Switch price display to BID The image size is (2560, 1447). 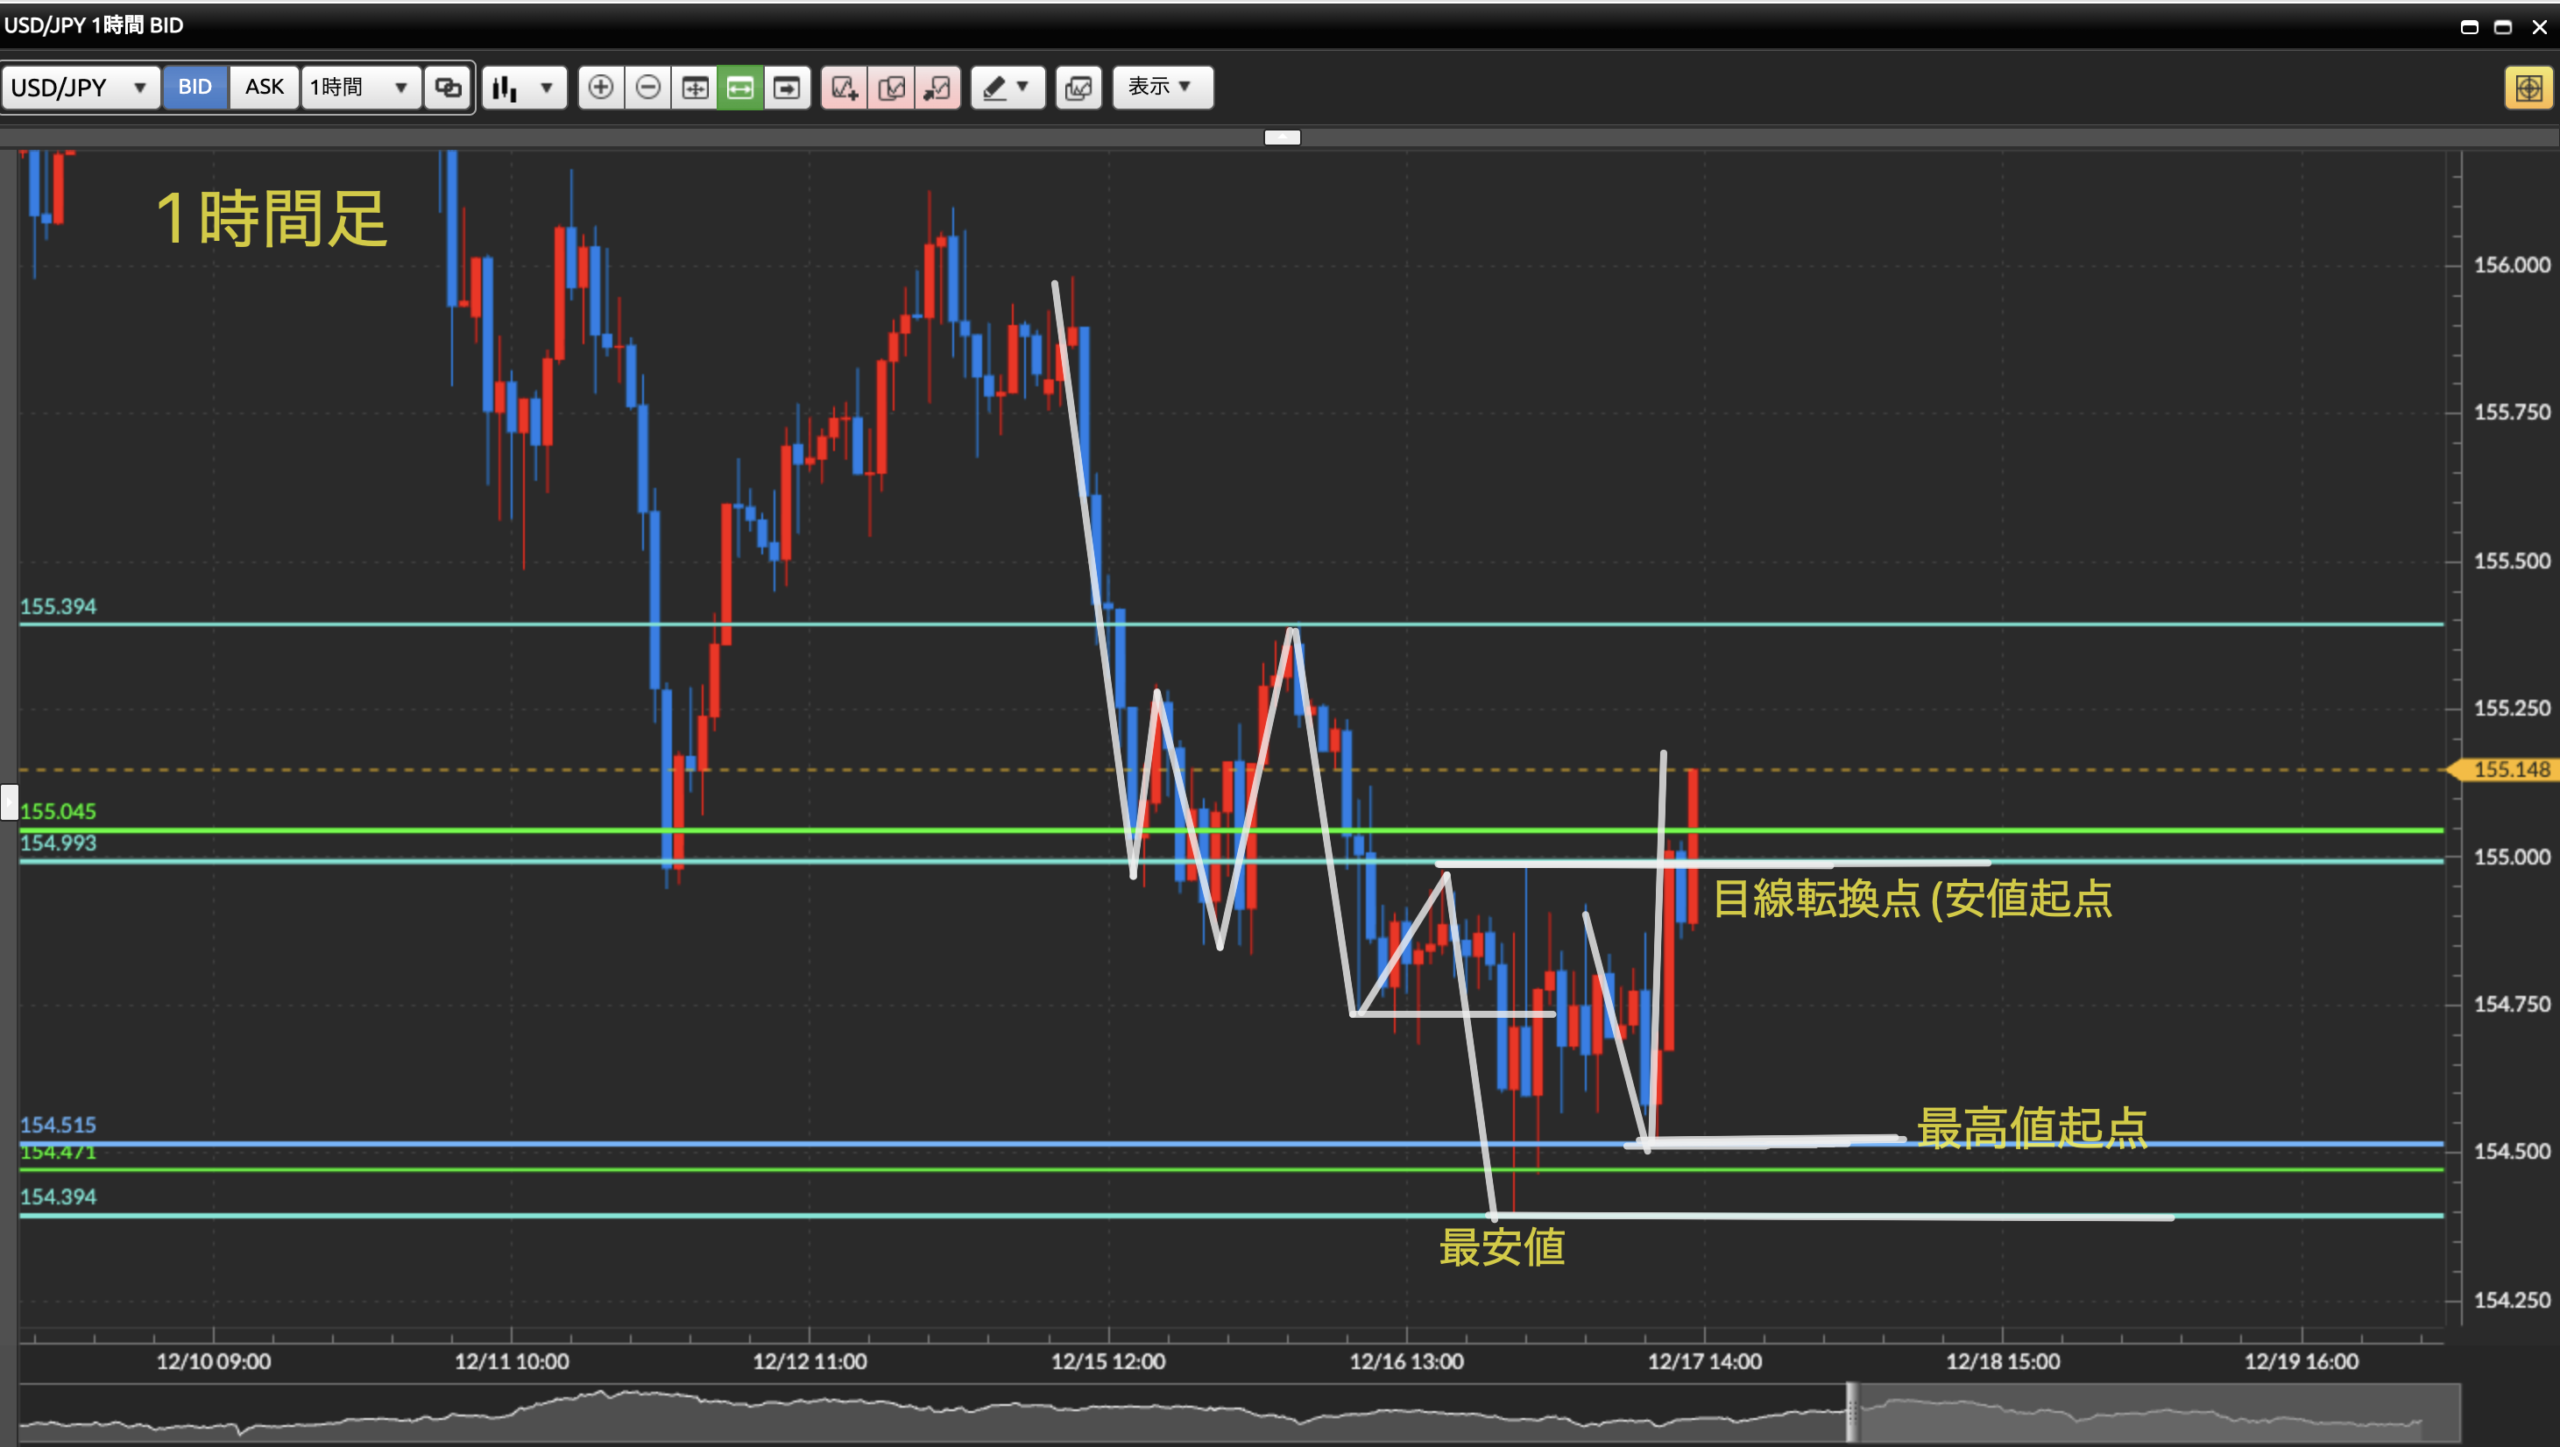click(195, 87)
